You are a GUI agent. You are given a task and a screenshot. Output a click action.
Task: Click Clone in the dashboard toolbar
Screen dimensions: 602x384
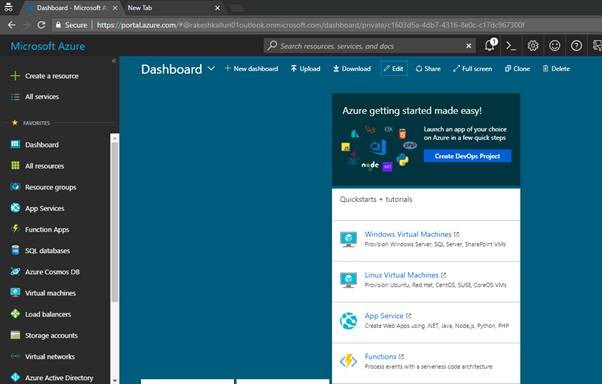[x=517, y=69]
